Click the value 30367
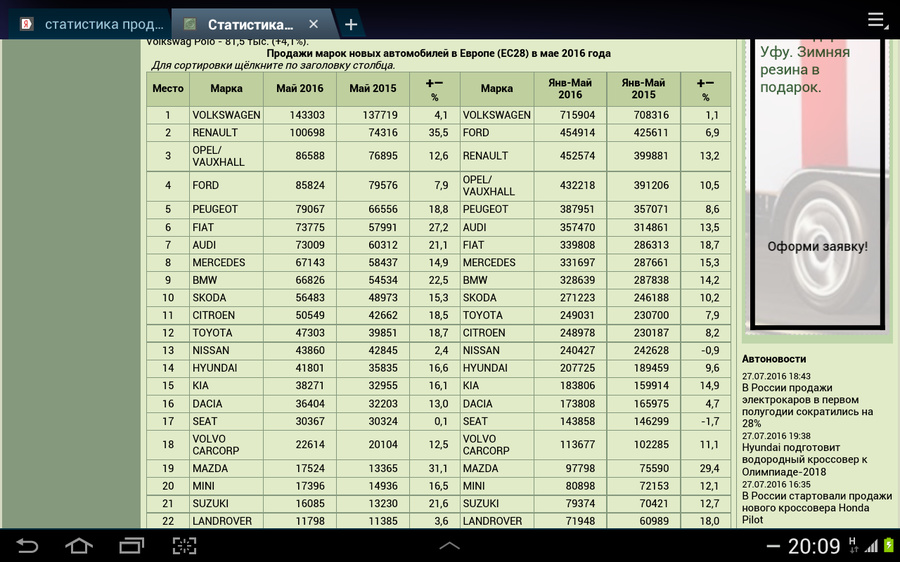The width and height of the screenshot is (900, 562). pos(310,421)
